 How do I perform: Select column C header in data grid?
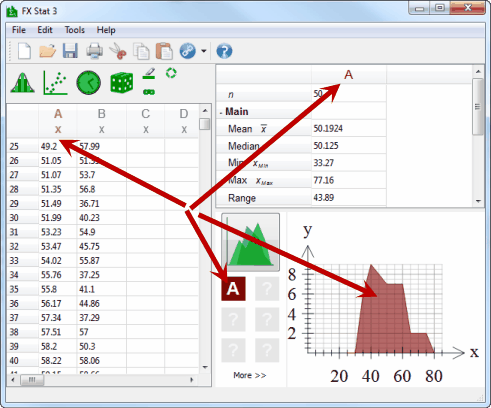point(145,121)
